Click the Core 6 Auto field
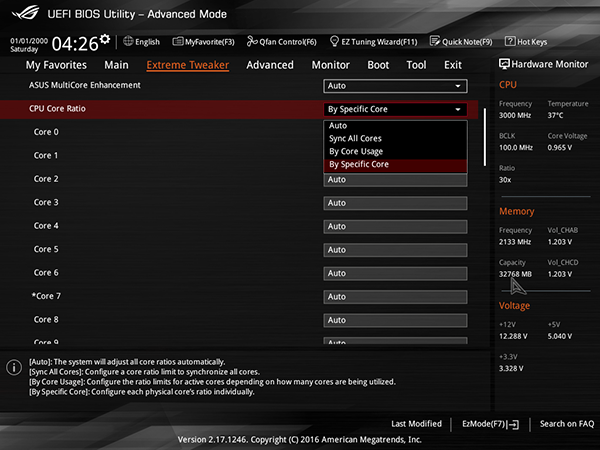The height and width of the screenshot is (450, 600). [395, 273]
